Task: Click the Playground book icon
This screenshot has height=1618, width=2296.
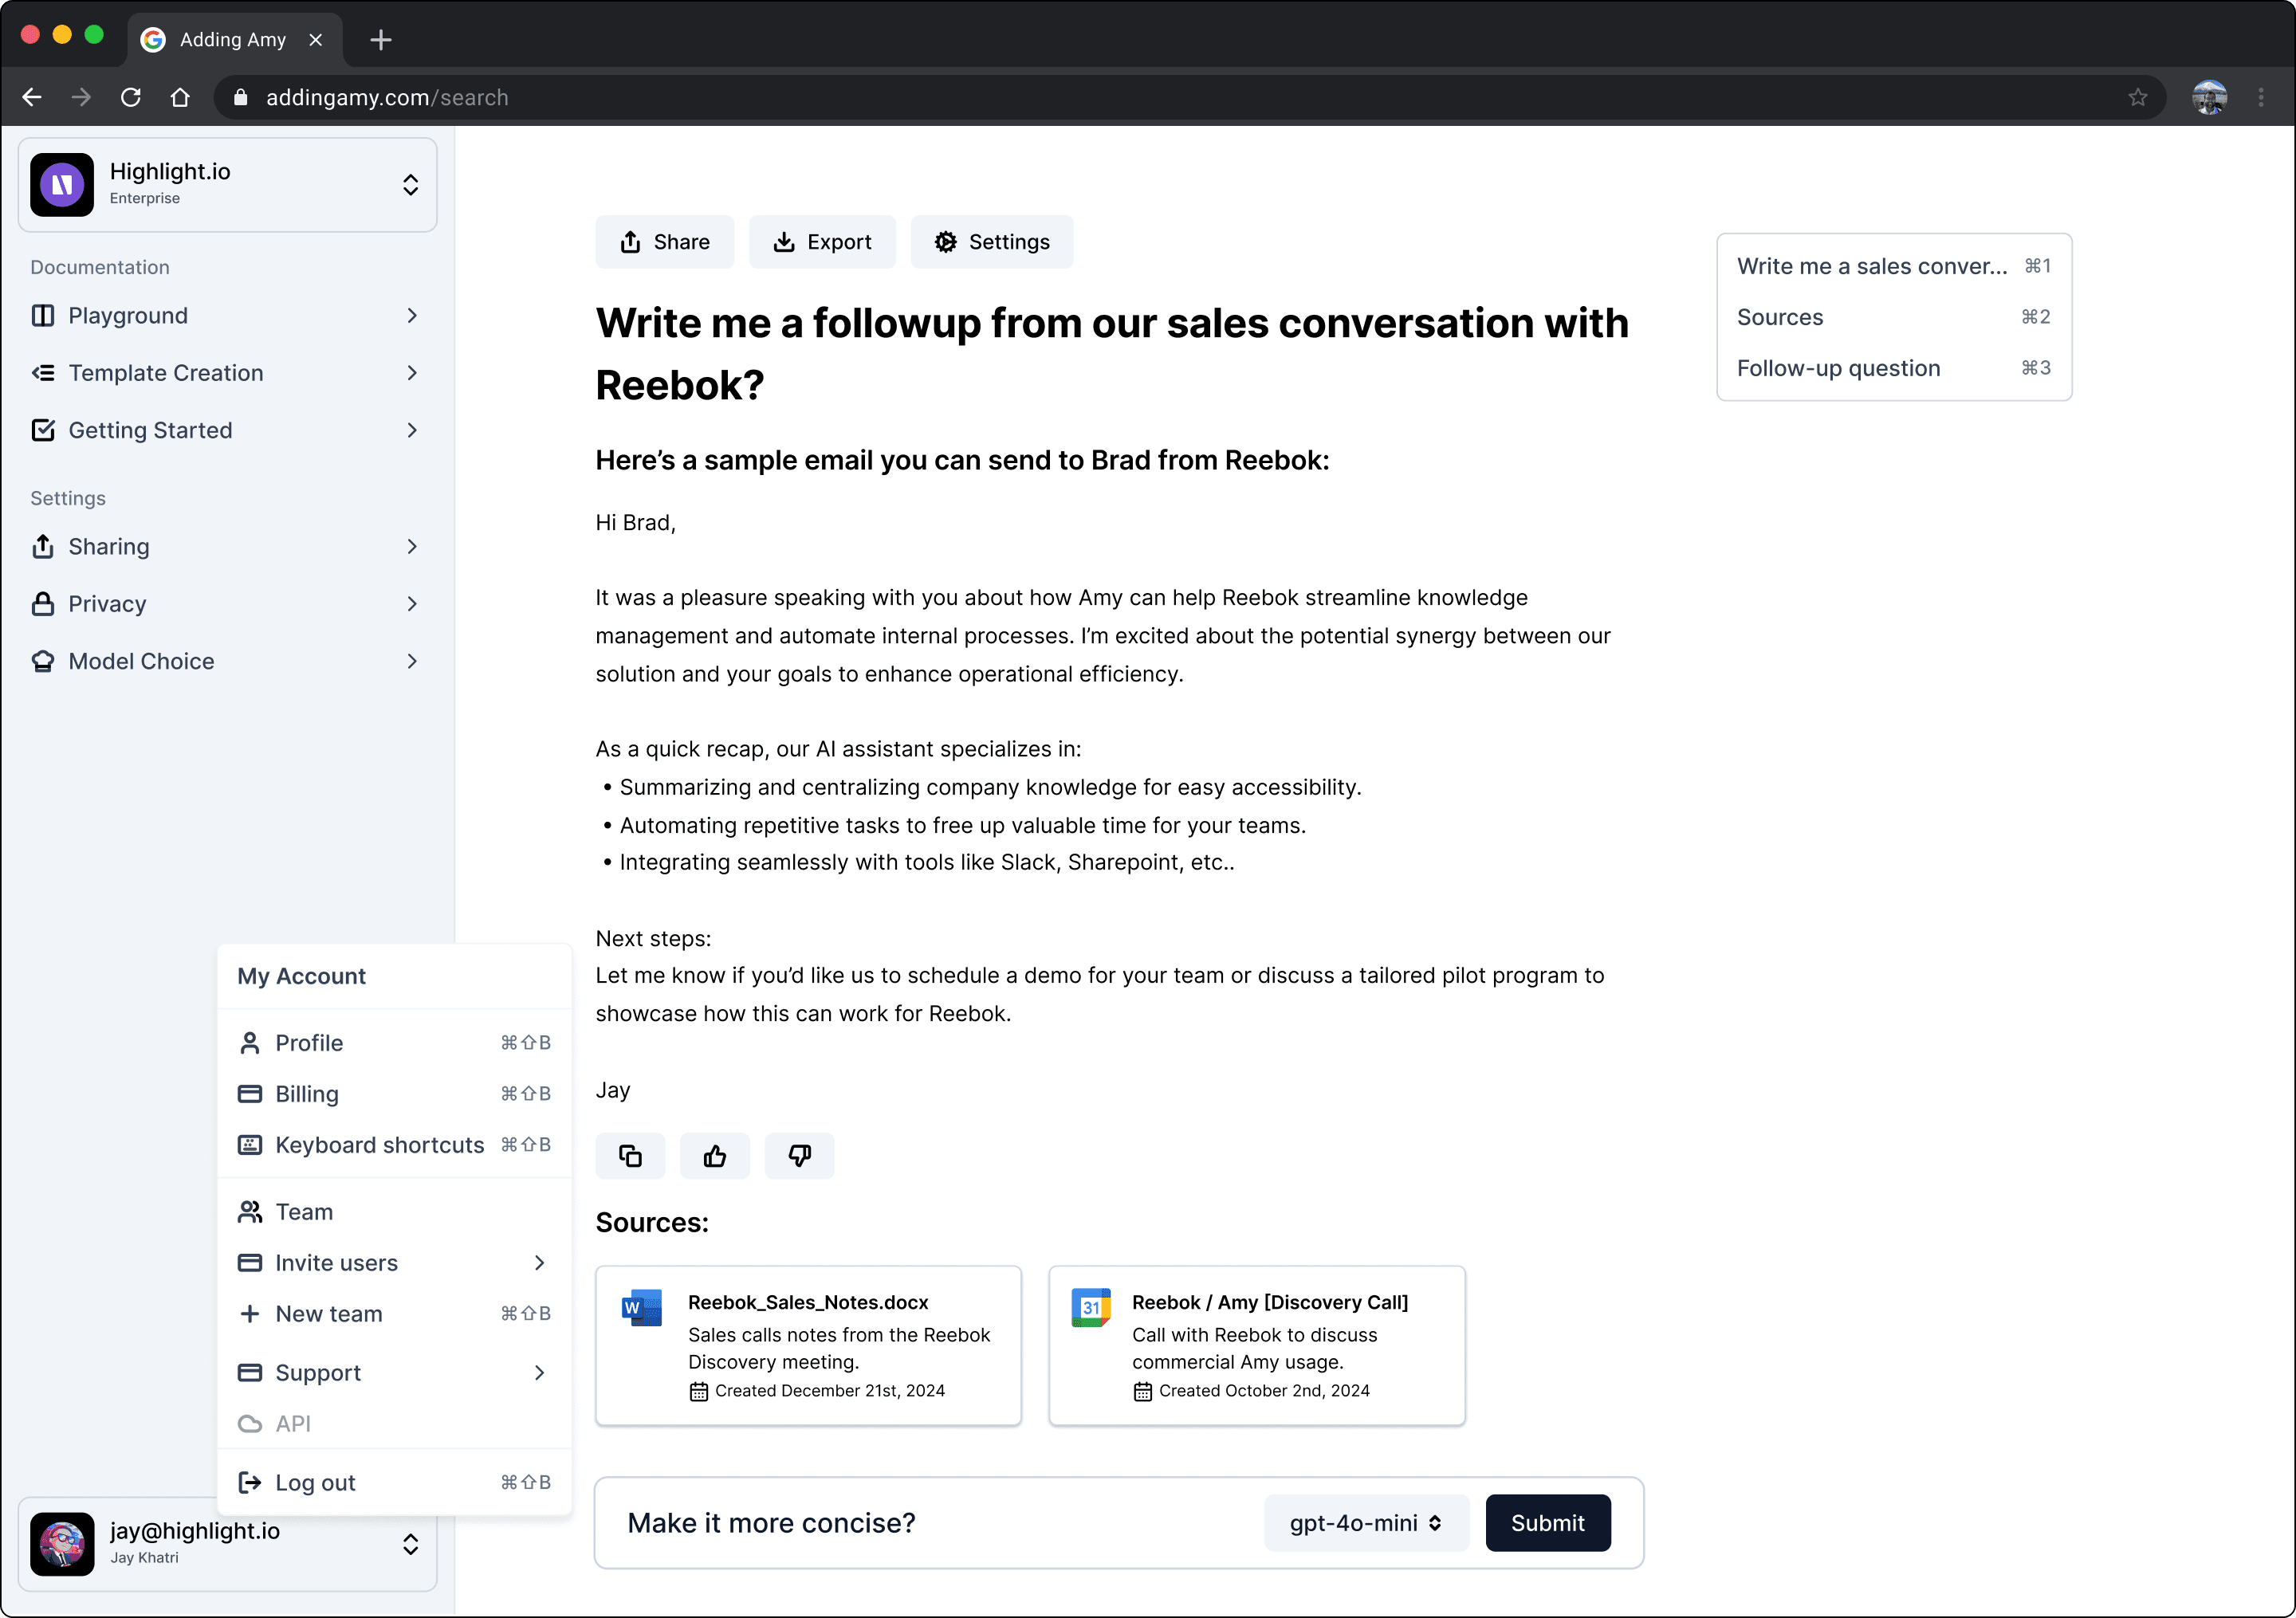Action: pyautogui.click(x=43, y=316)
